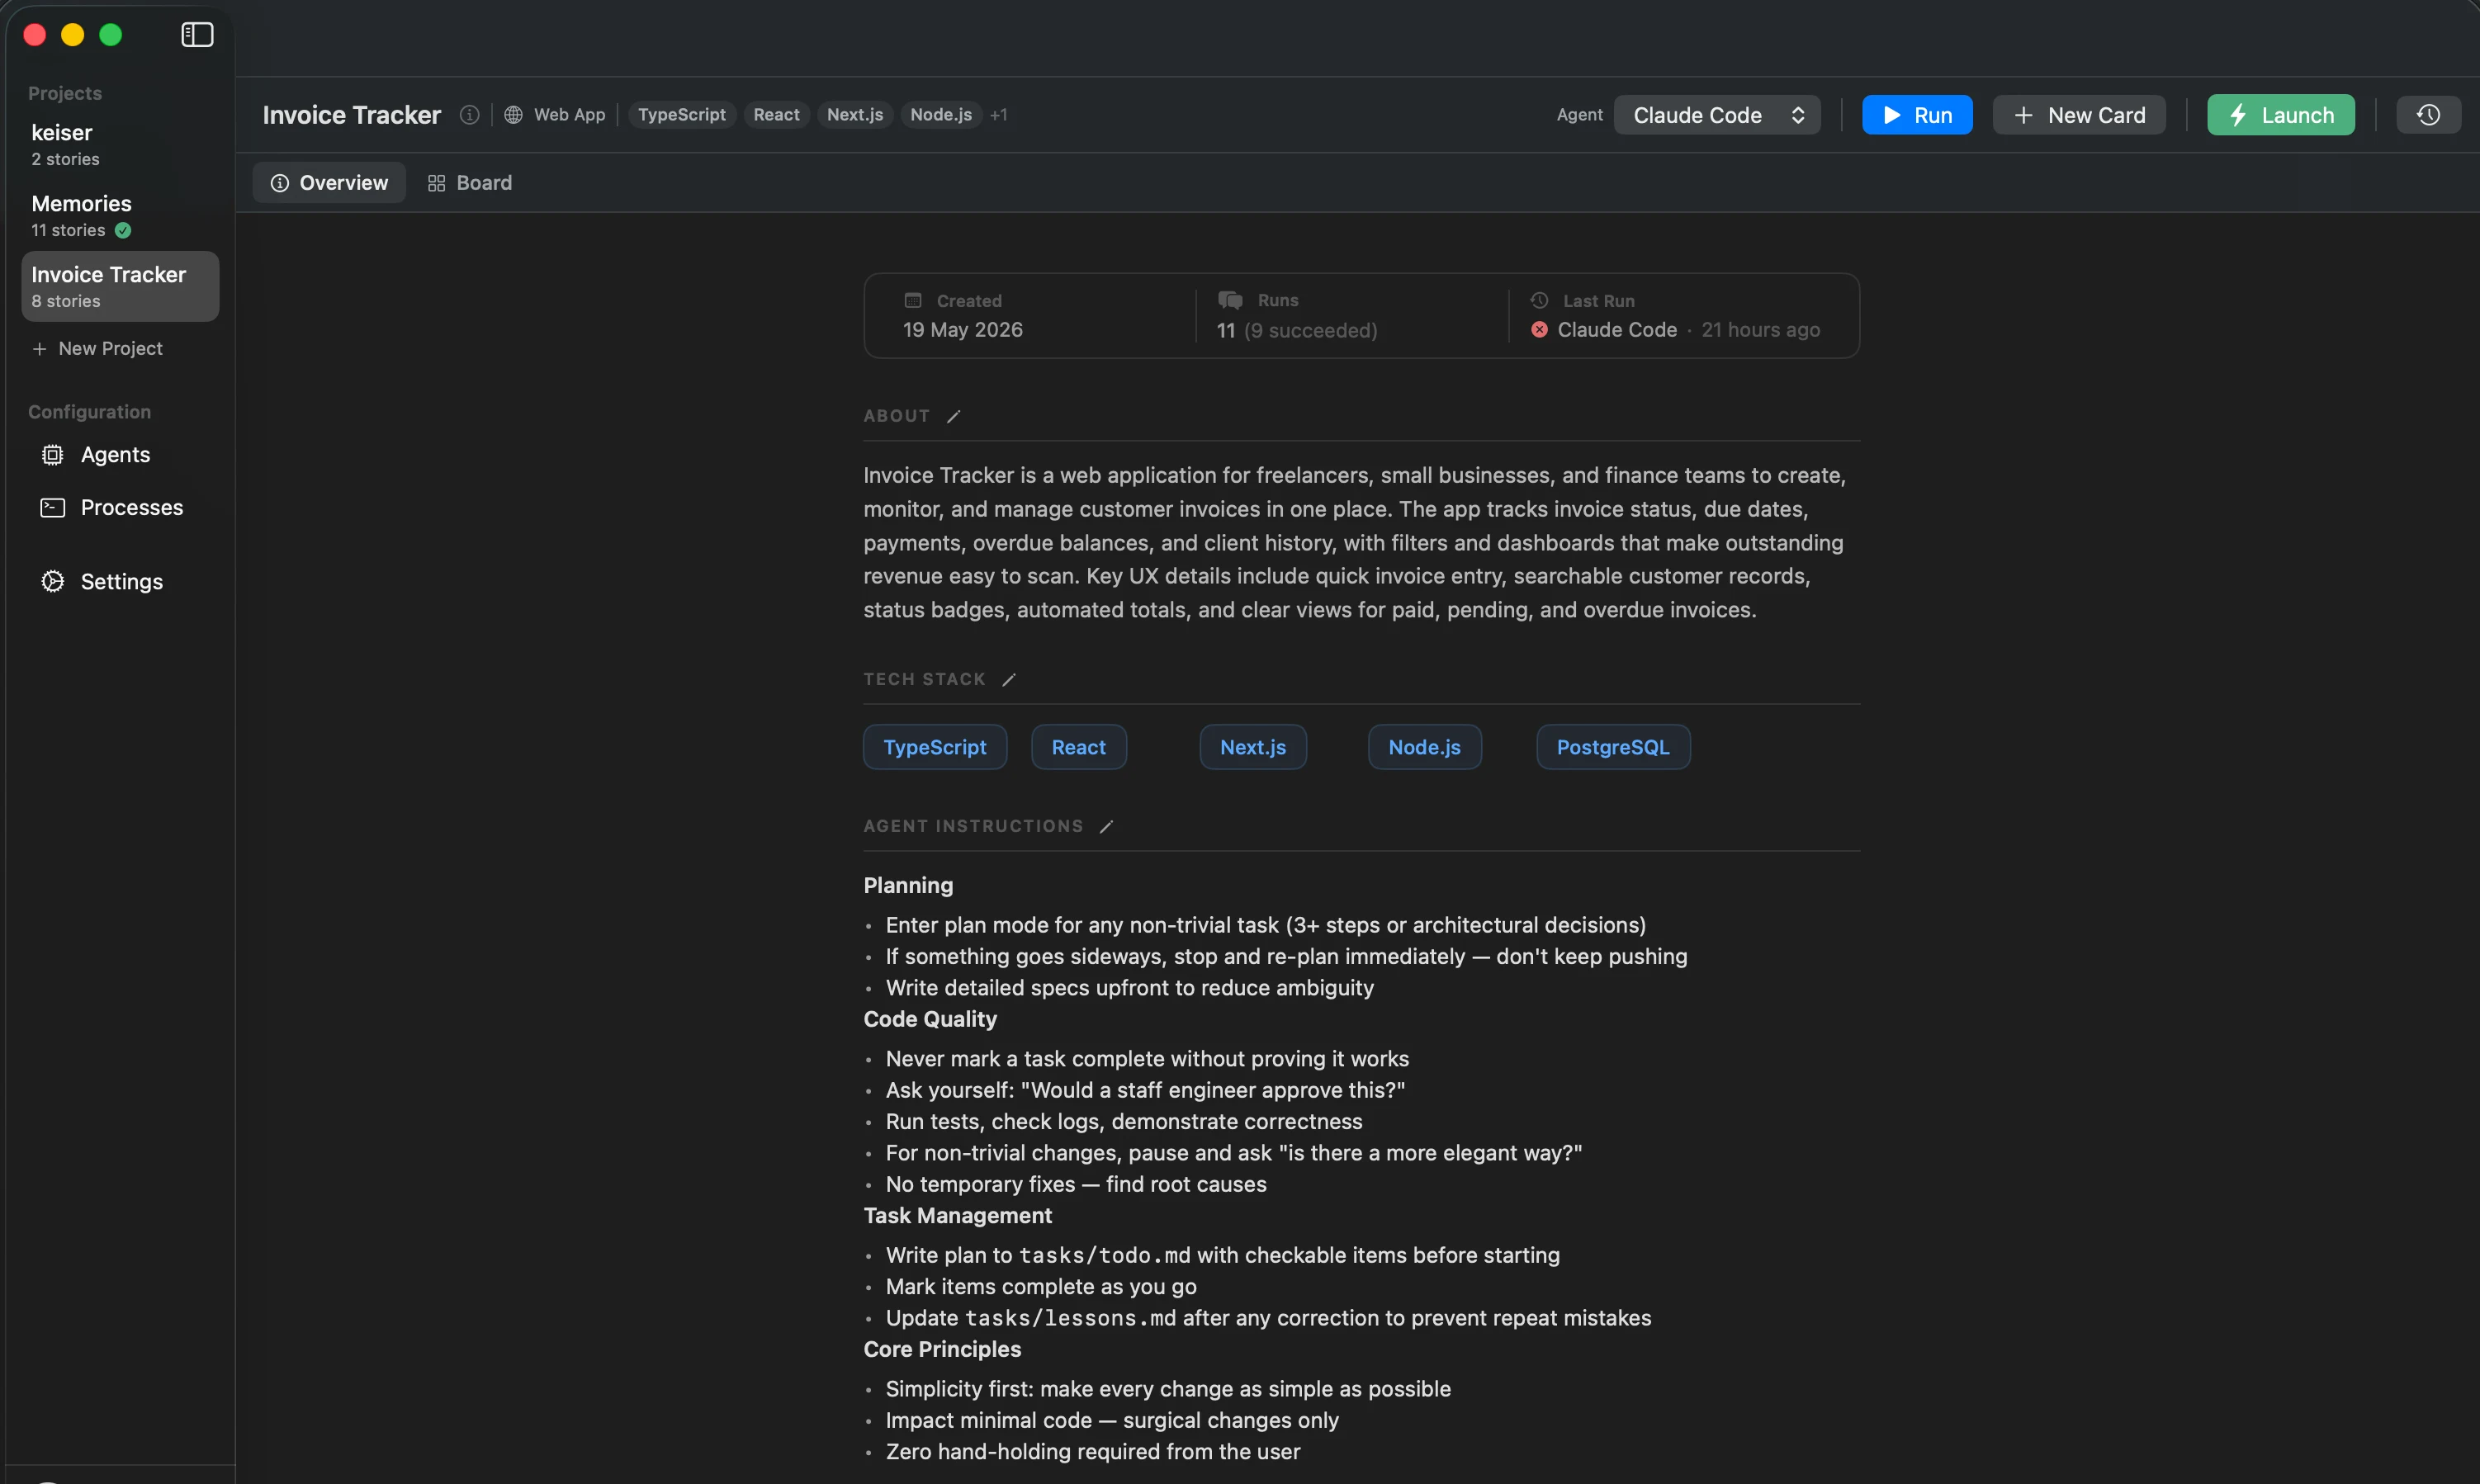Click the TypeScript tag in header
2480x1484 pixels.
[682, 115]
